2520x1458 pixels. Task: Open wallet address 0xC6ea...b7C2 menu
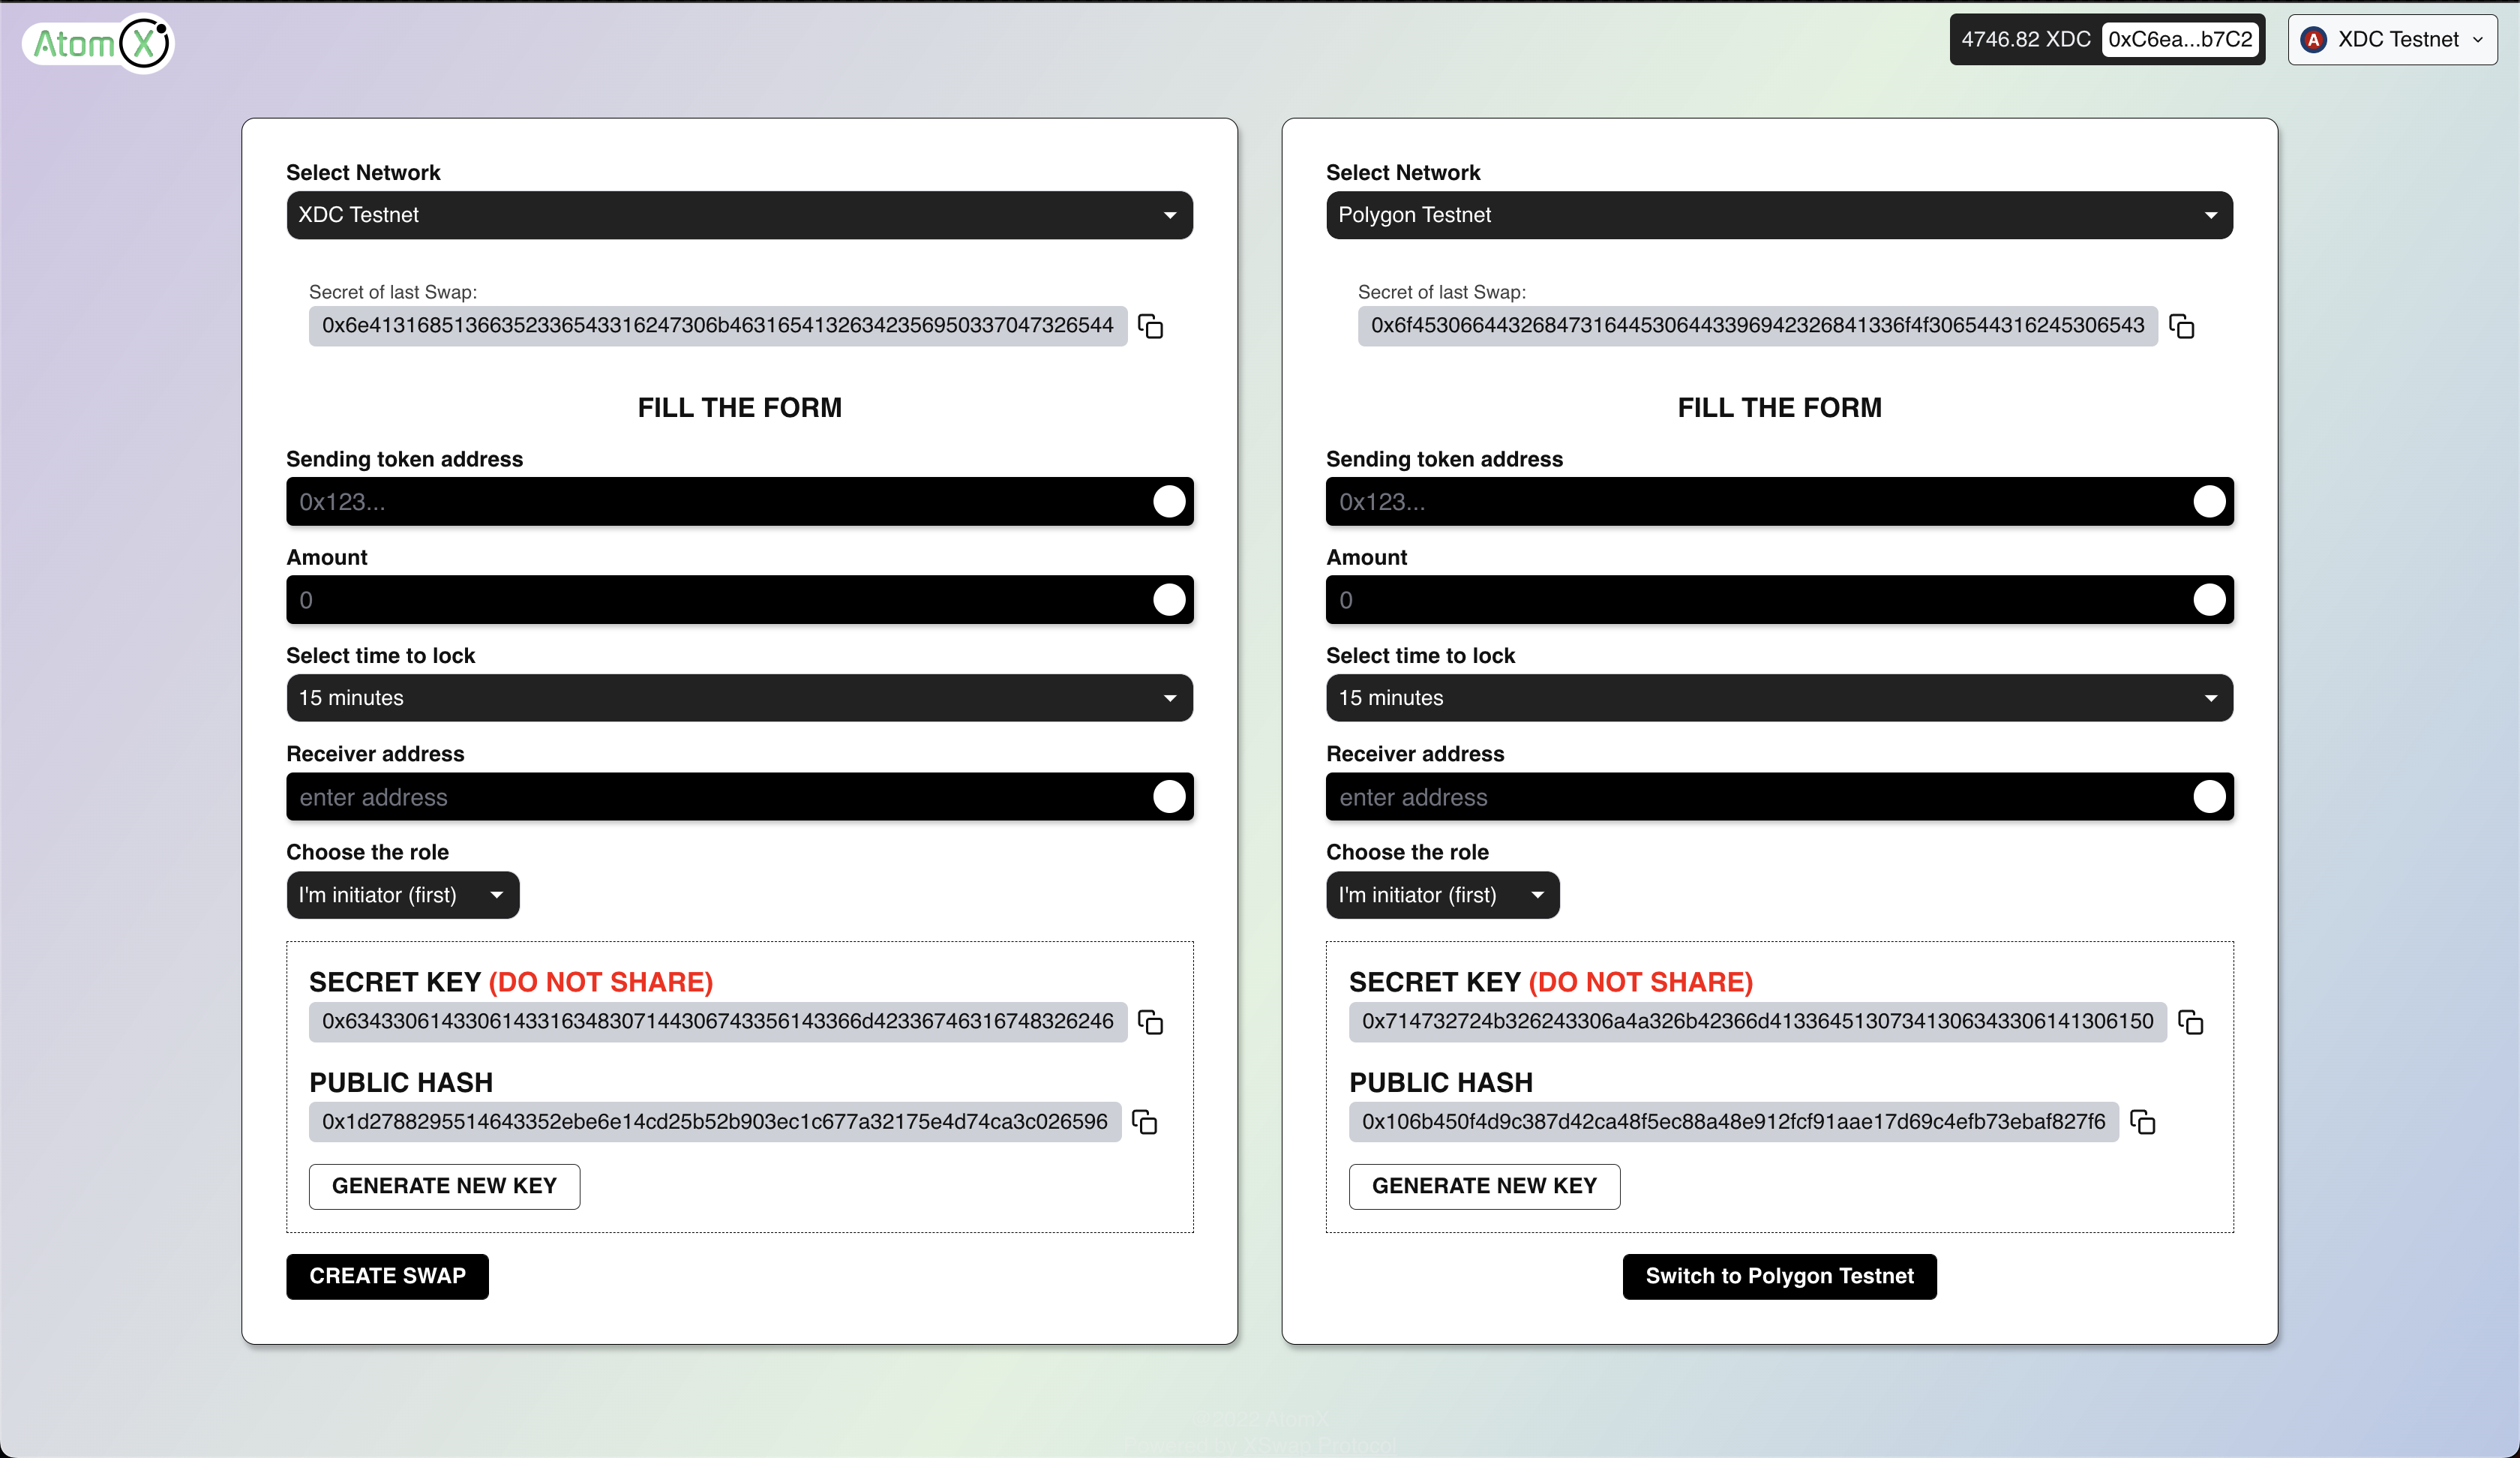click(2180, 40)
